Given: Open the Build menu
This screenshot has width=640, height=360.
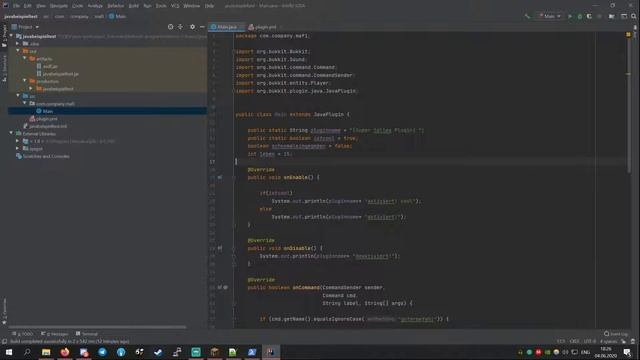Looking at the screenshot, I should click(133, 6).
